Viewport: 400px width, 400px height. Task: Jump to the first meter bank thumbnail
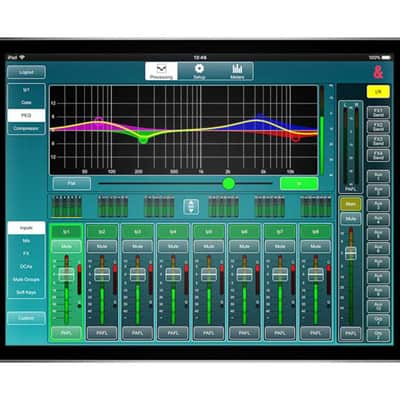pyautogui.click(x=67, y=206)
